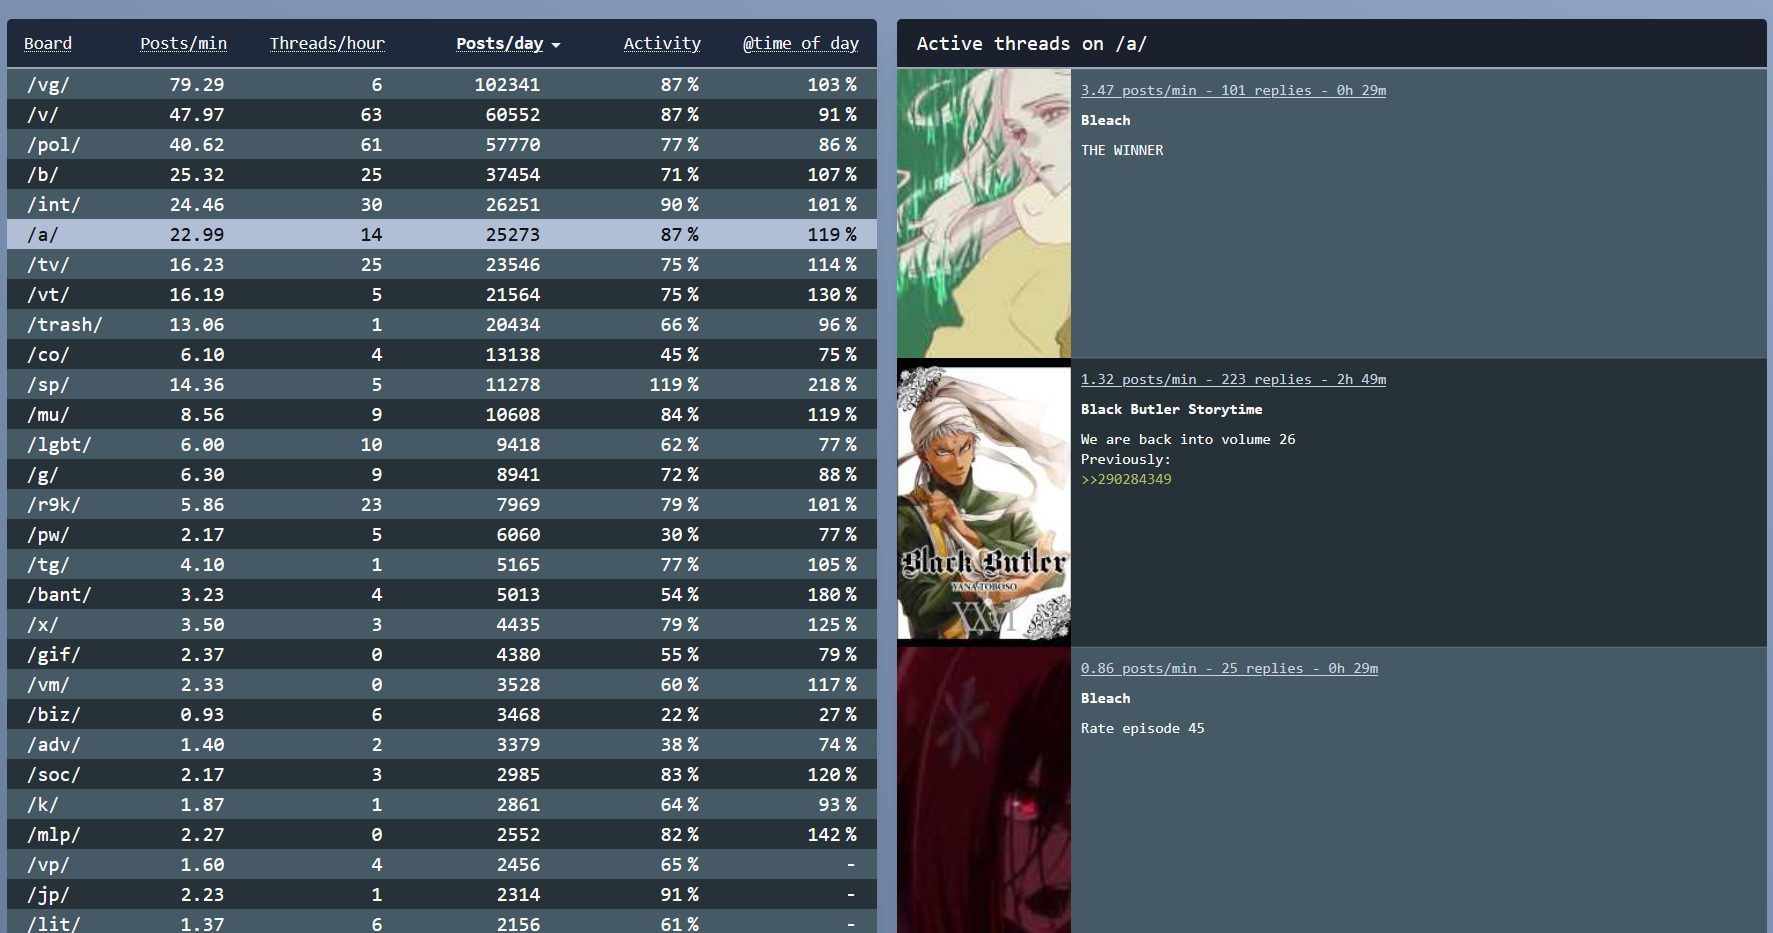Screen dimensions: 1773x933
Task: Select the highlighted /a/ board row
Action: [x=442, y=234]
